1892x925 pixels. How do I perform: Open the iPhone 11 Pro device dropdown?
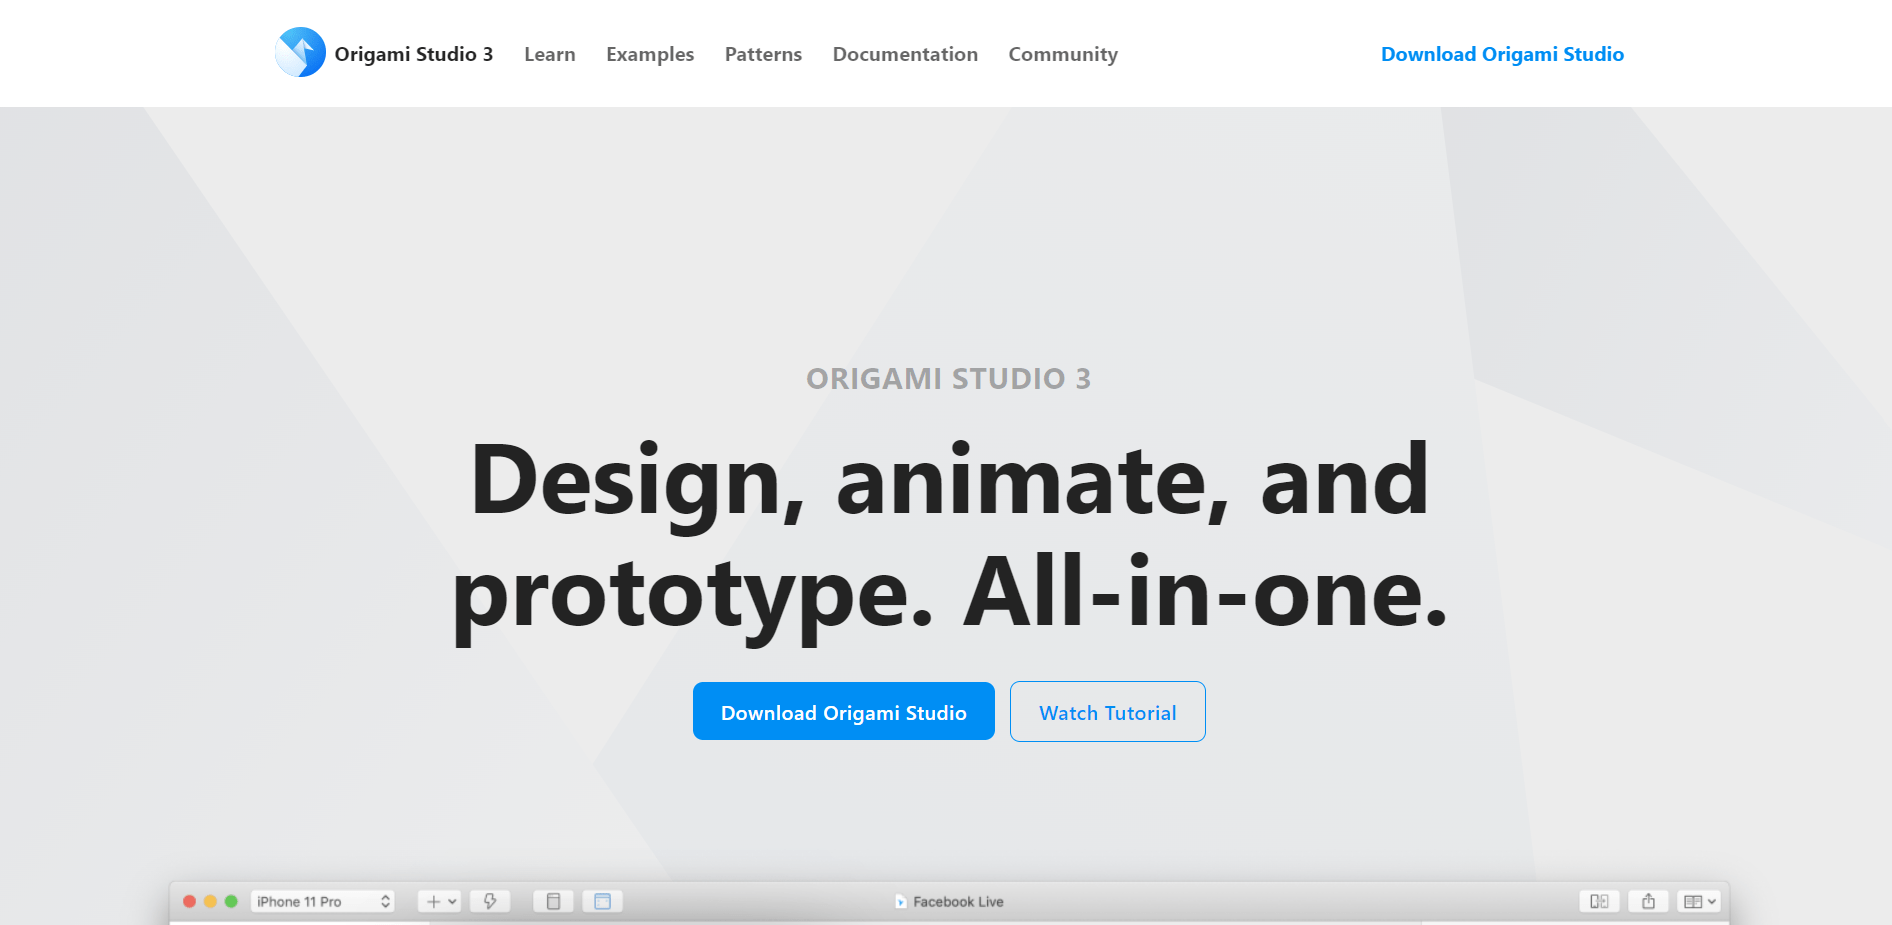pos(323,901)
